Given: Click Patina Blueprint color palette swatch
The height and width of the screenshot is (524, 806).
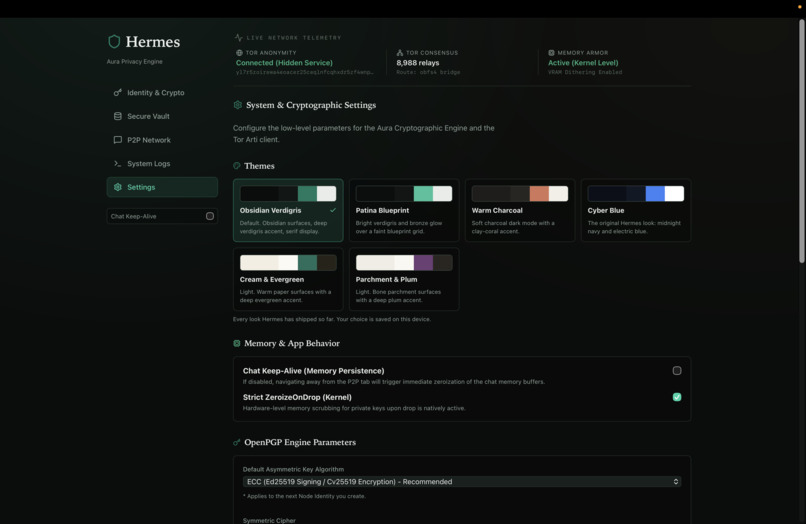Looking at the screenshot, I should pyautogui.click(x=404, y=194).
